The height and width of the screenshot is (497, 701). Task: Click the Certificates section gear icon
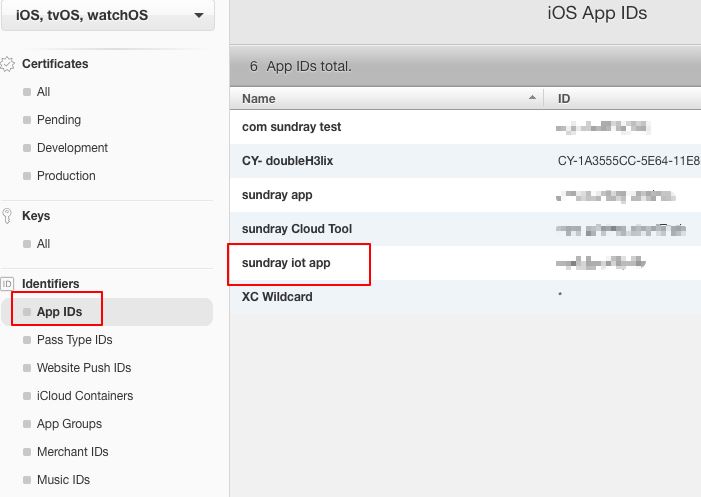8,64
